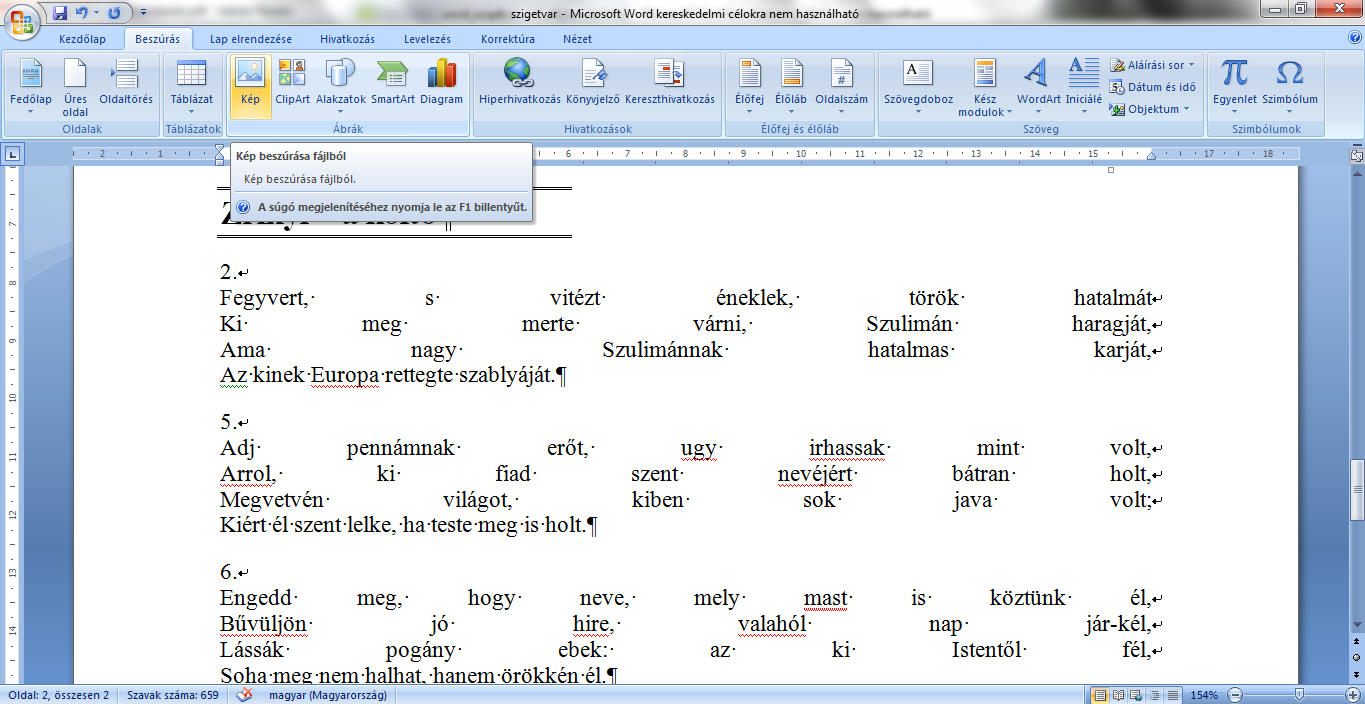Screen dimensions: 1365x704
Task: Switch to full screen reading view
Action: [1116, 695]
